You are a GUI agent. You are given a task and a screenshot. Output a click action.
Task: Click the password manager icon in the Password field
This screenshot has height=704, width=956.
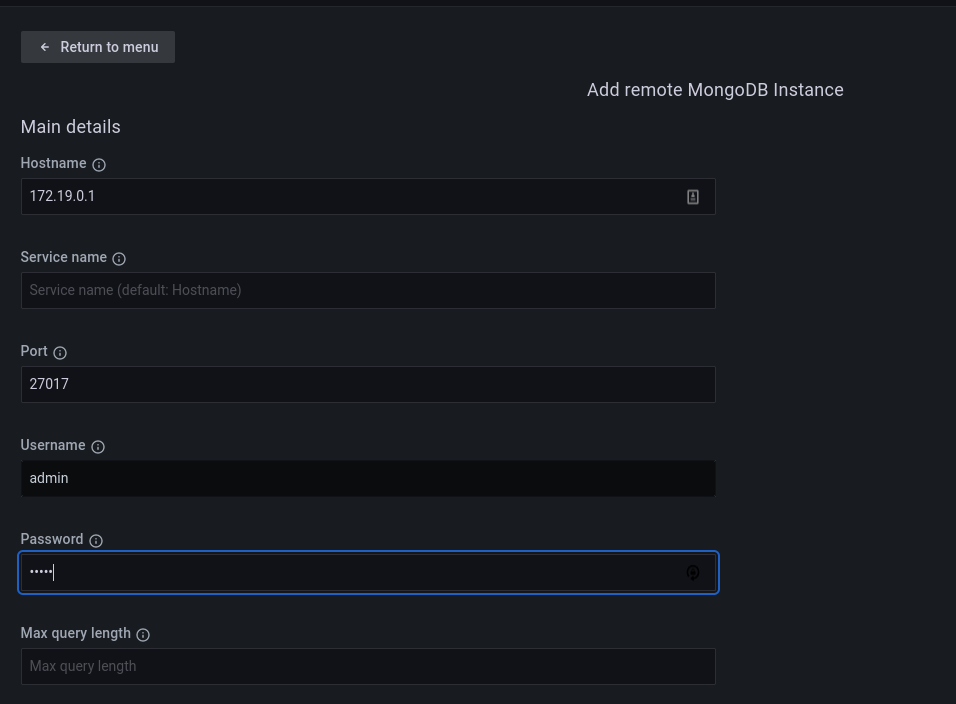click(x=693, y=572)
